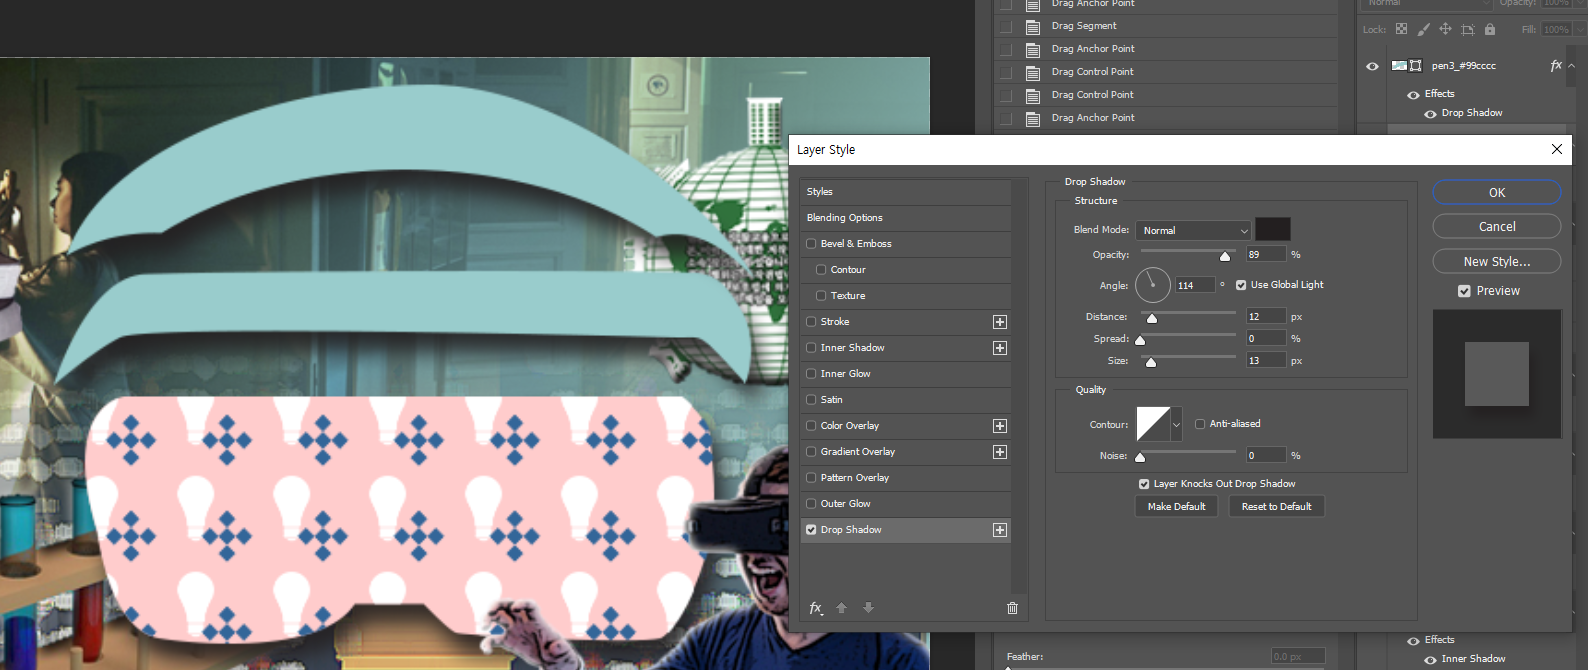Uncheck the Drop Shadow checkbox

pyautogui.click(x=811, y=530)
